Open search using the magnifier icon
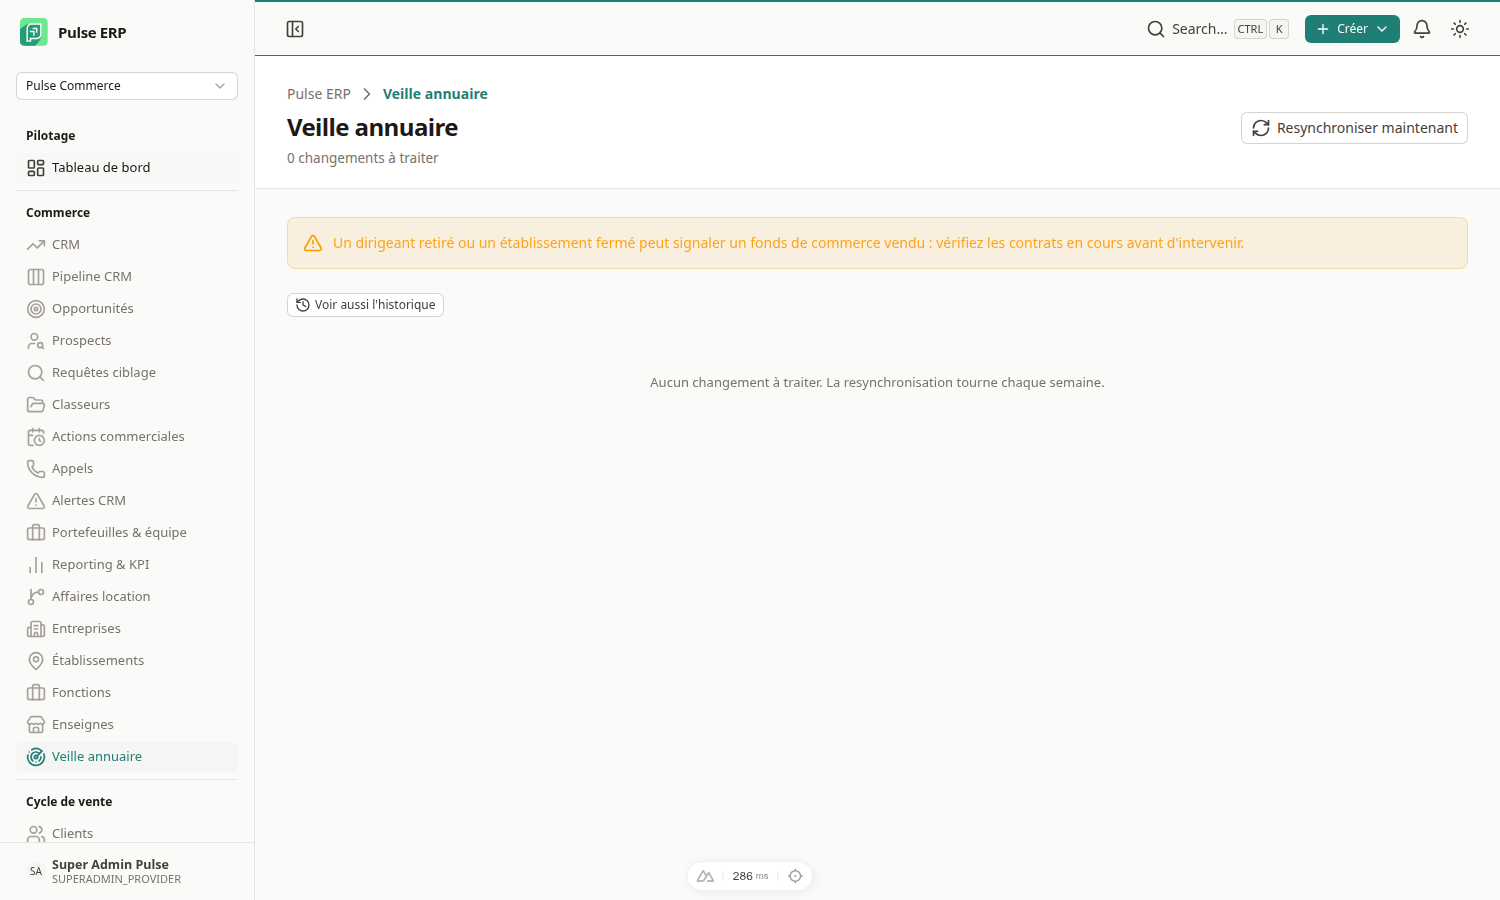 click(x=1156, y=29)
